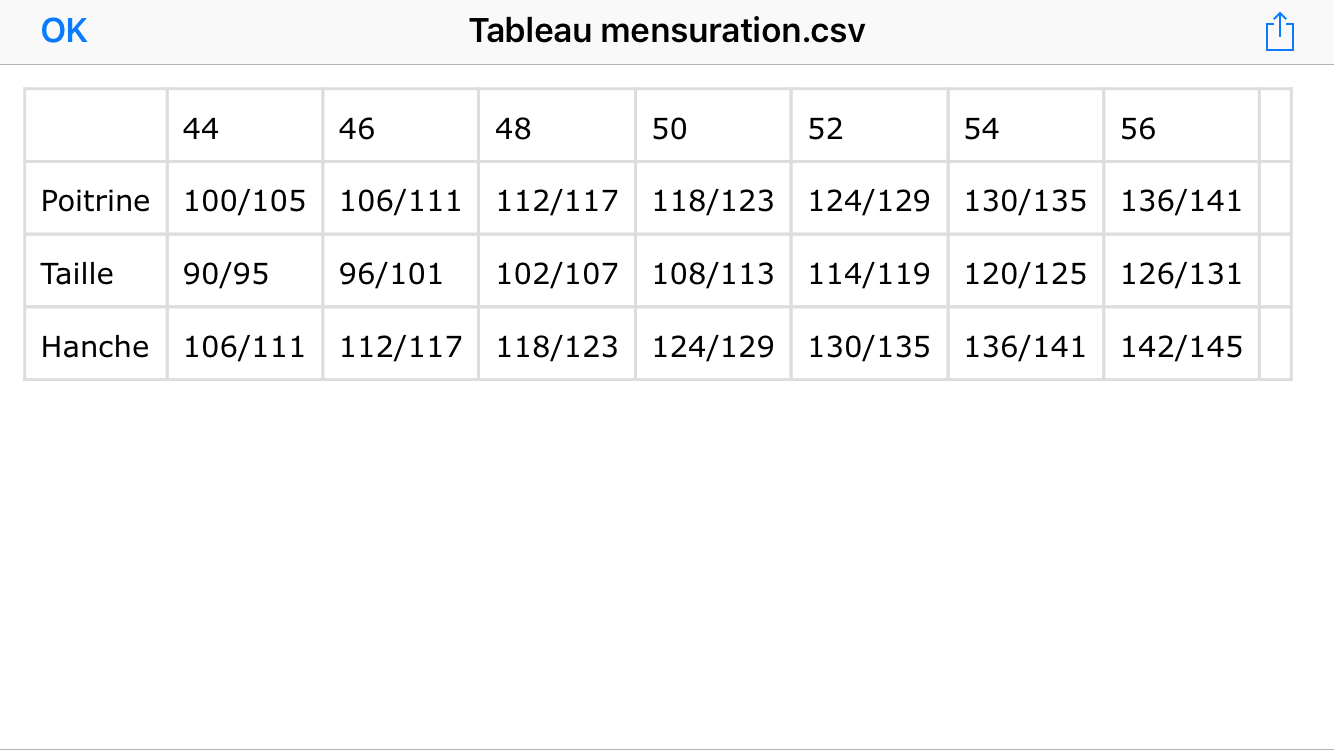Select the Poitrine cell 136/141
Screen dimensions: 1334x750
[1181, 201]
